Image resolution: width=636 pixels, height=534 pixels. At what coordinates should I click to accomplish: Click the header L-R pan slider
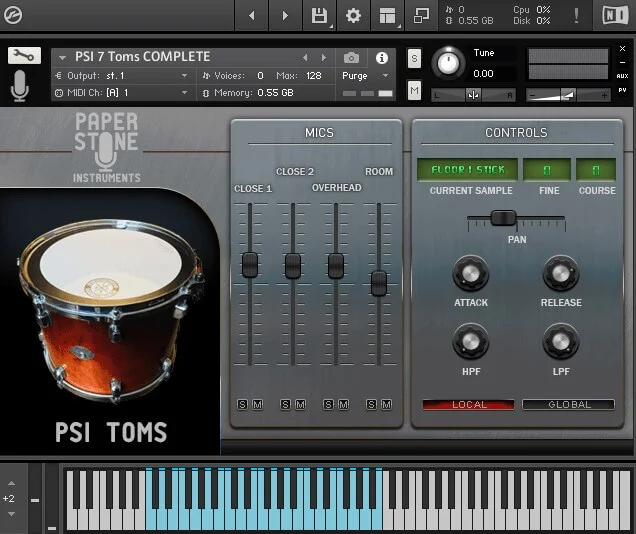(x=473, y=95)
